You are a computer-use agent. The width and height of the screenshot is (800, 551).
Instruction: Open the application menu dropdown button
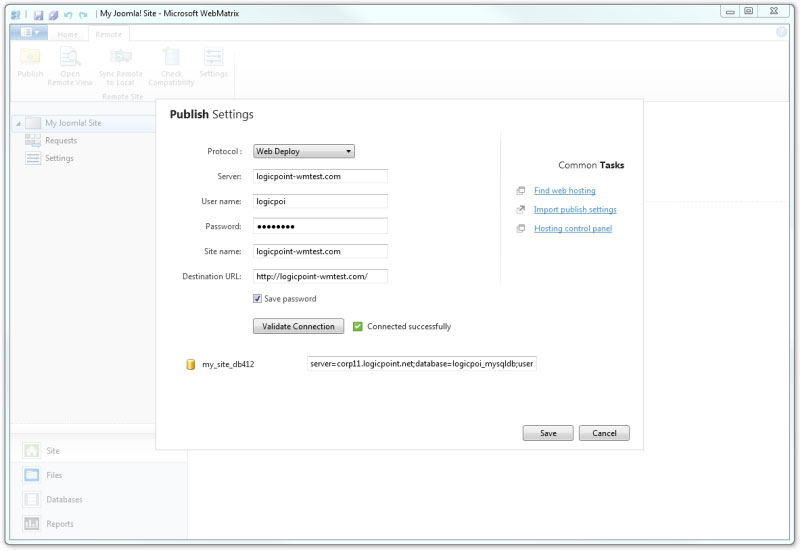30,33
